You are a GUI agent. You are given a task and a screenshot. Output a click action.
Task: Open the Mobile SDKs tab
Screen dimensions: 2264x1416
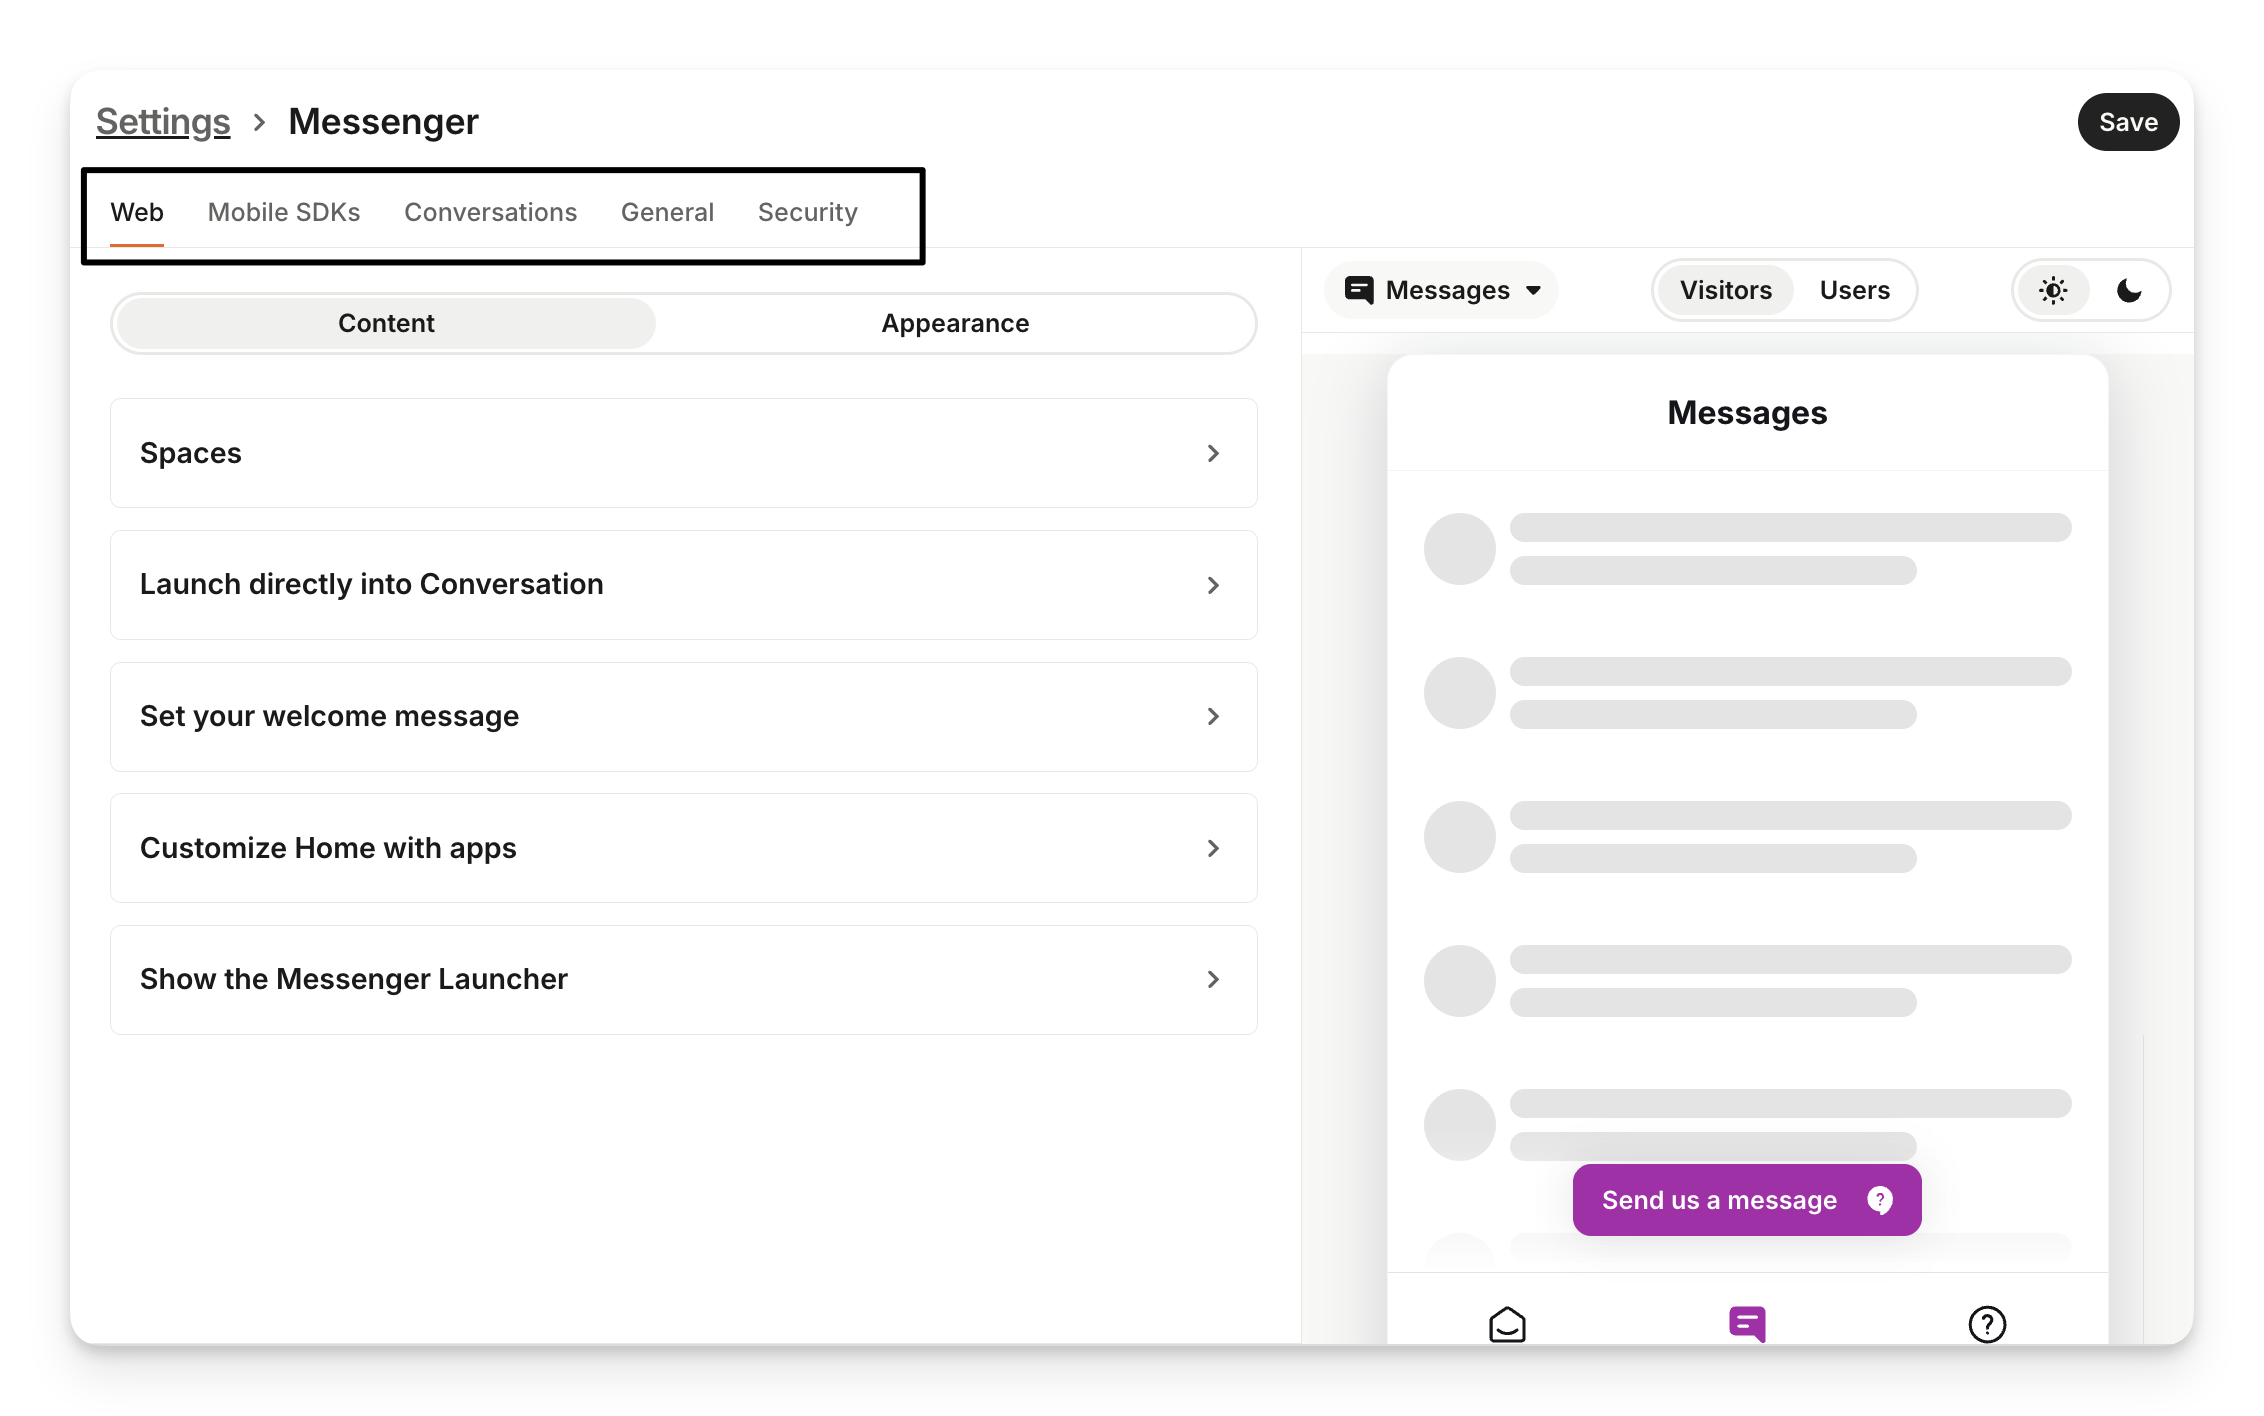pyautogui.click(x=284, y=213)
